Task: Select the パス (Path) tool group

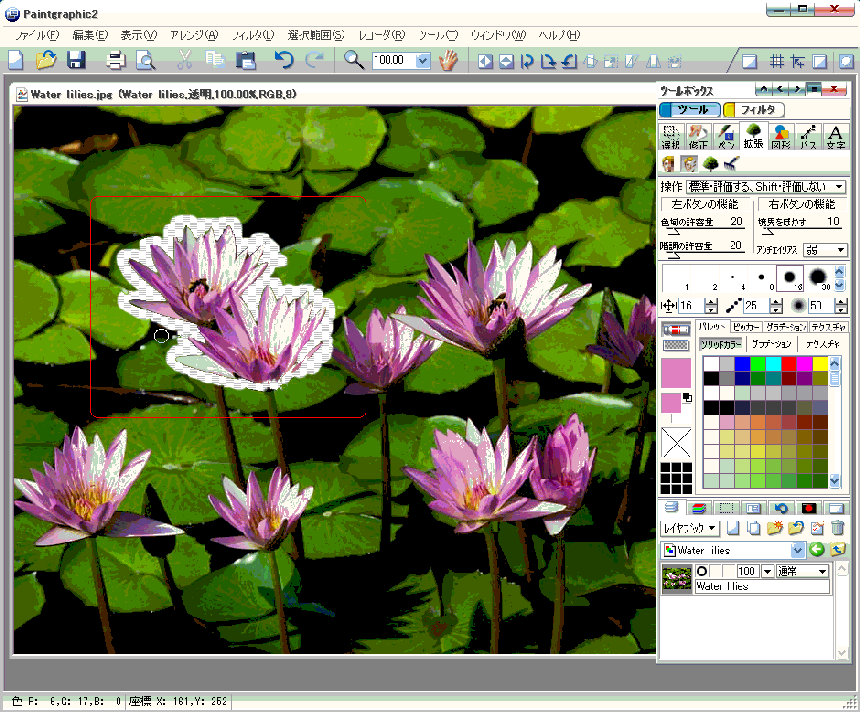Action: point(808,137)
